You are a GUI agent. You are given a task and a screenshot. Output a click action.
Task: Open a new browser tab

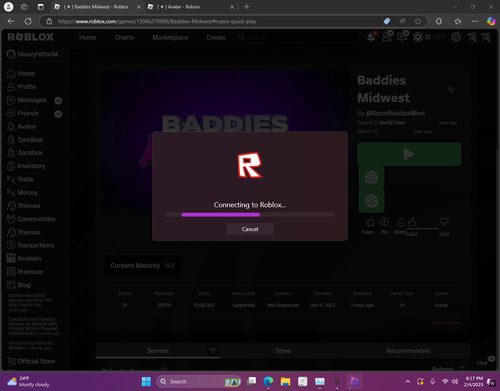247,7
